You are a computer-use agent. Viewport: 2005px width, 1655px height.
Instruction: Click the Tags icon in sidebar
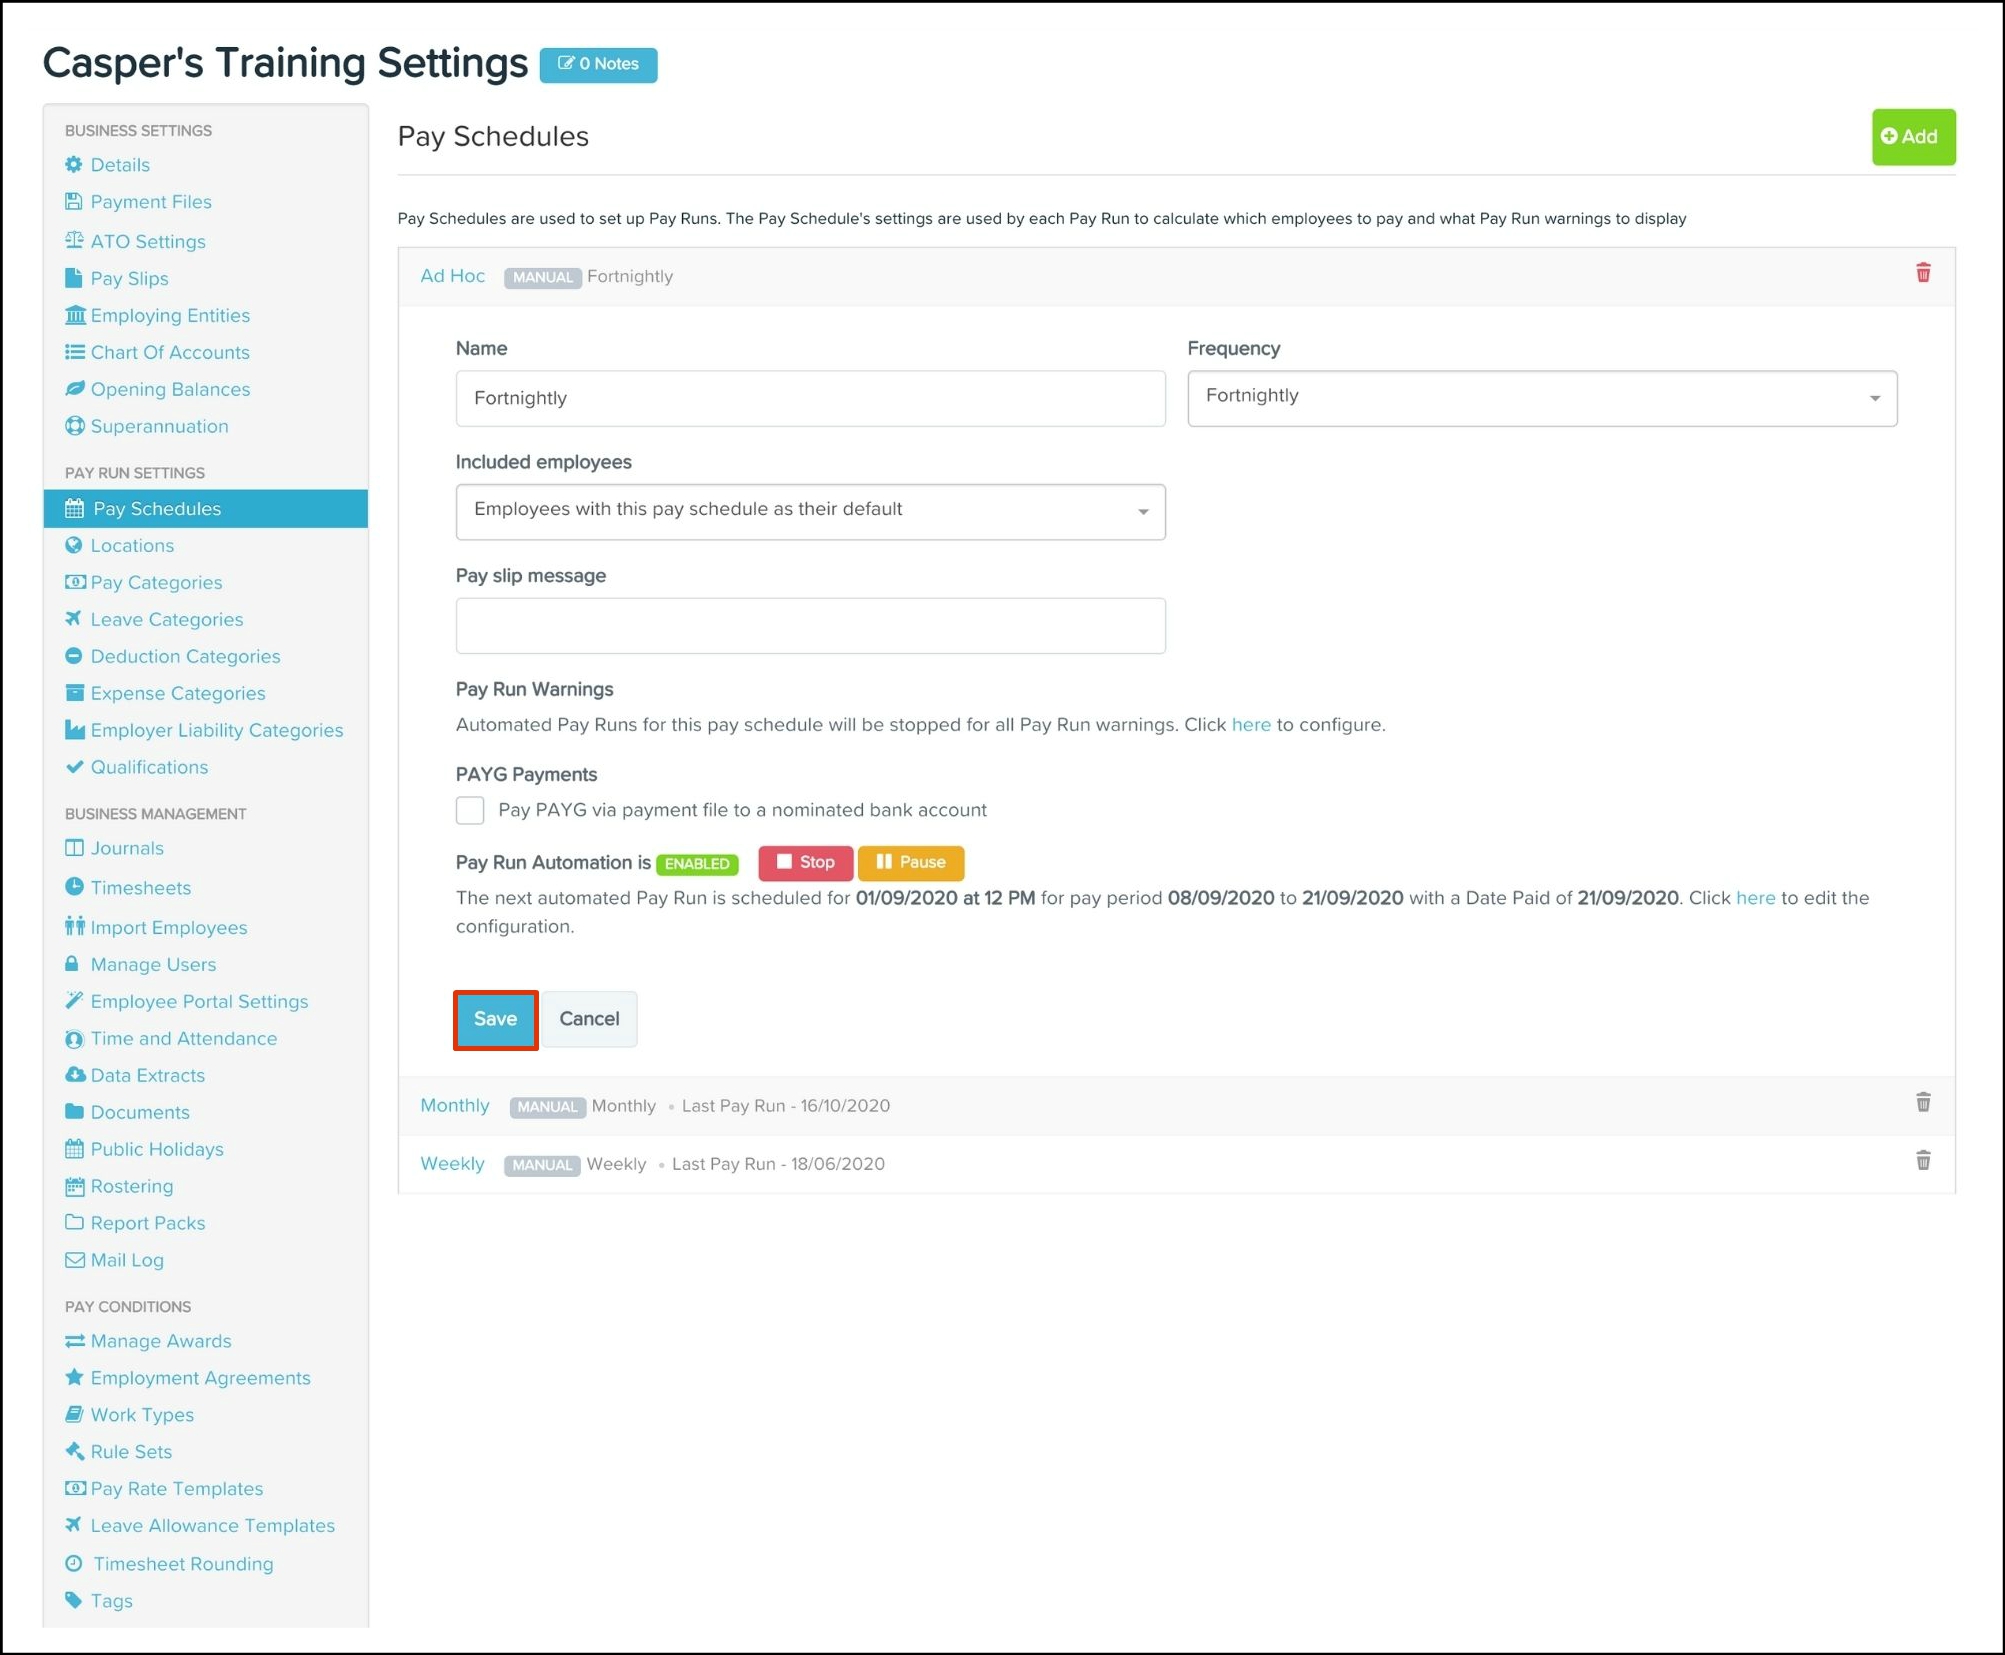click(74, 1600)
